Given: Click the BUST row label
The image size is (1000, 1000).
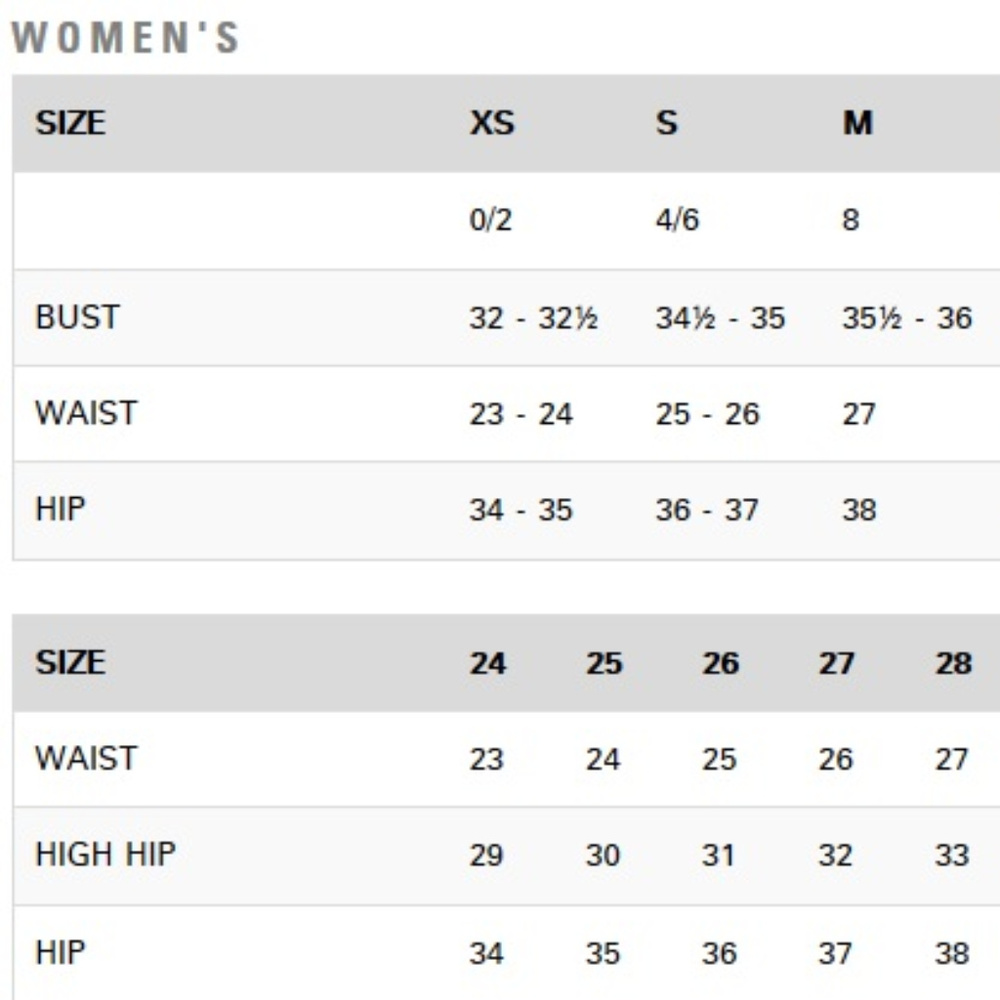Looking at the screenshot, I should coord(77,317).
